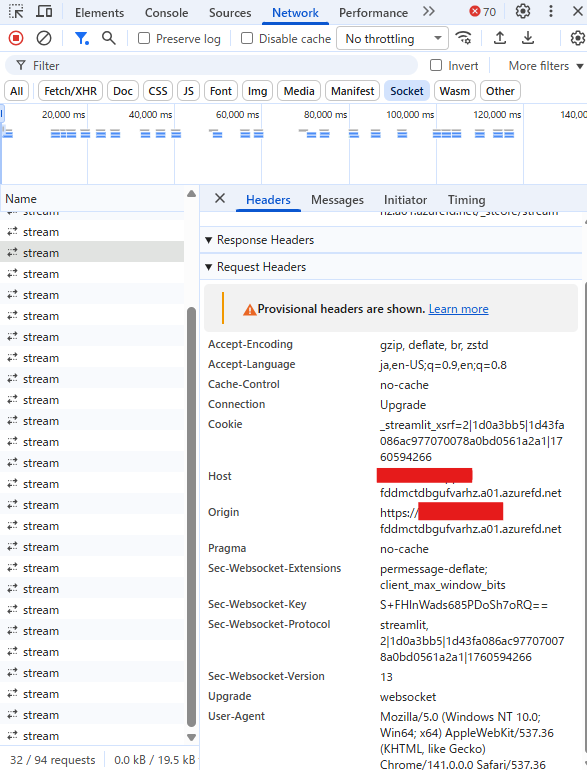Filter by Doc requests
The image size is (587, 770).
(123, 91)
